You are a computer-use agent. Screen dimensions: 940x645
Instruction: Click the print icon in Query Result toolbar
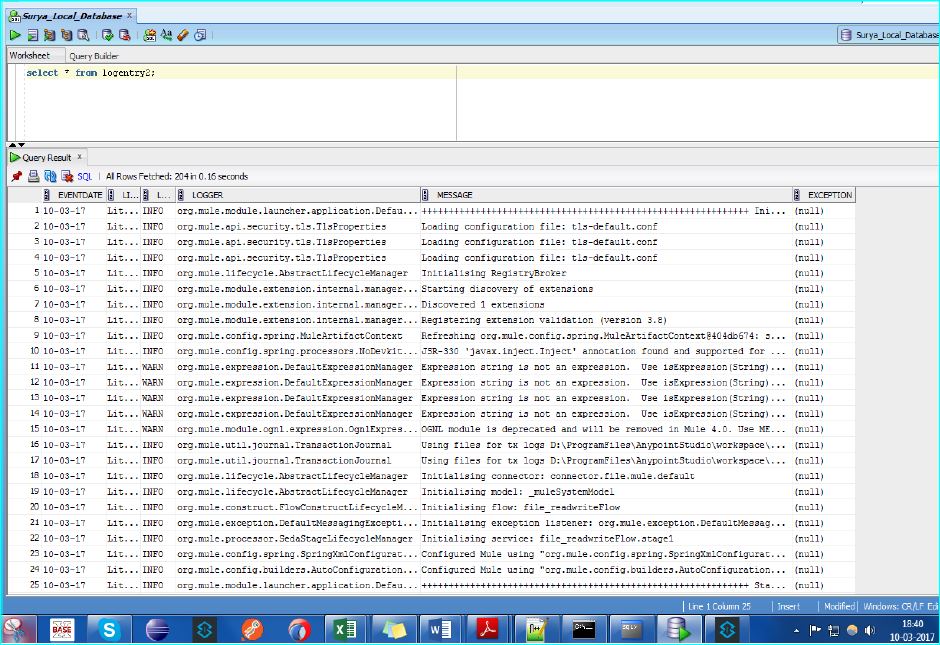click(34, 176)
